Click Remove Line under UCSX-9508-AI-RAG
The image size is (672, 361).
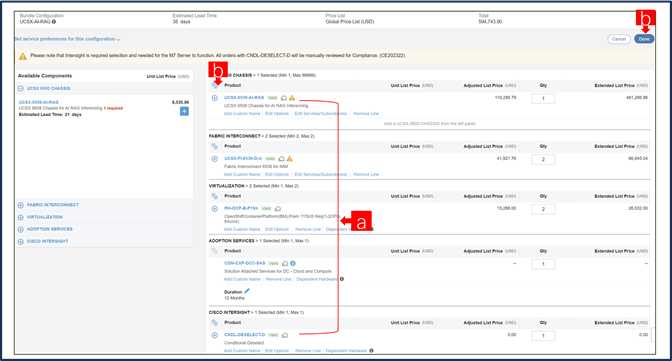coord(366,114)
